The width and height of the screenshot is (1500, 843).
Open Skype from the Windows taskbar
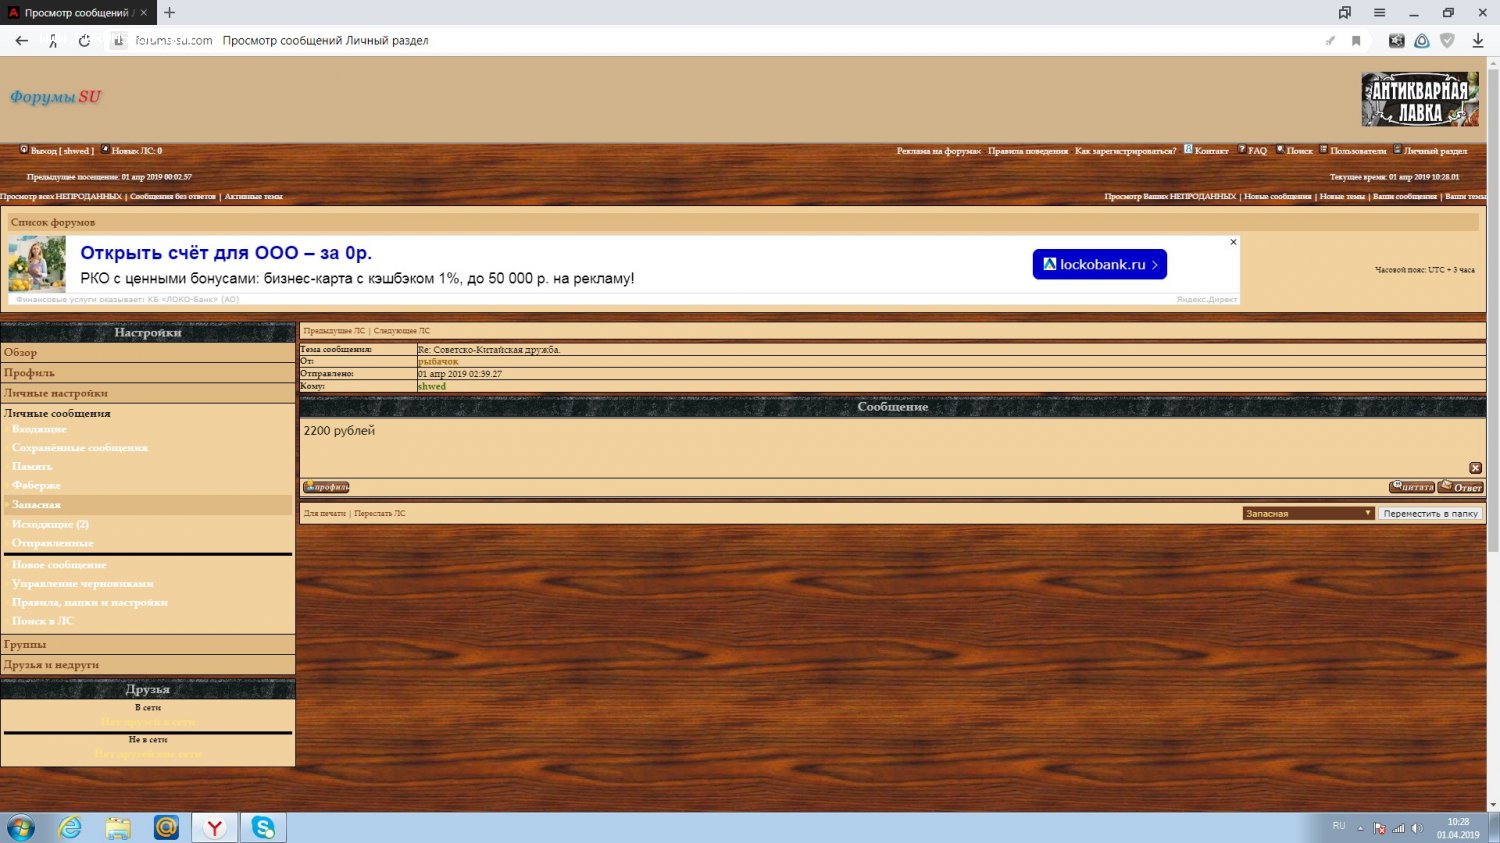click(263, 827)
